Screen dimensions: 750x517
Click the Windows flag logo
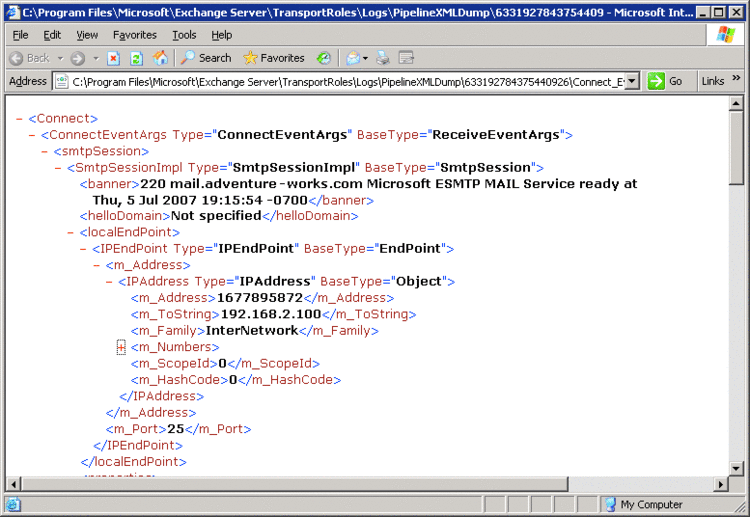point(726,34)
